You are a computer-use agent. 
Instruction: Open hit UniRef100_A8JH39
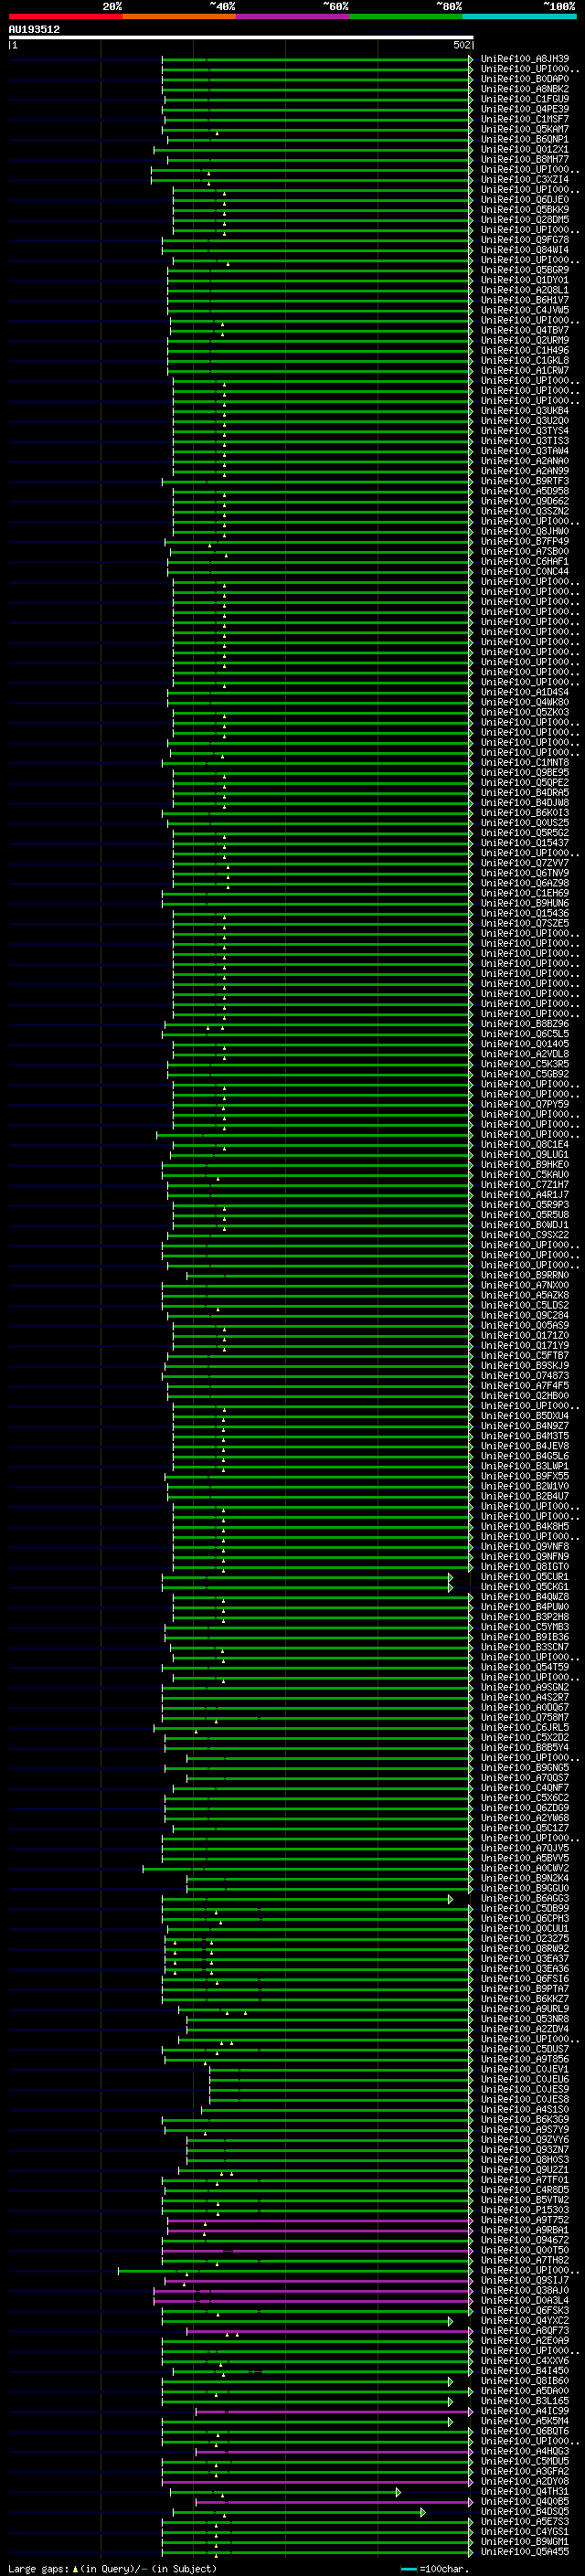(x=525, y=59)
